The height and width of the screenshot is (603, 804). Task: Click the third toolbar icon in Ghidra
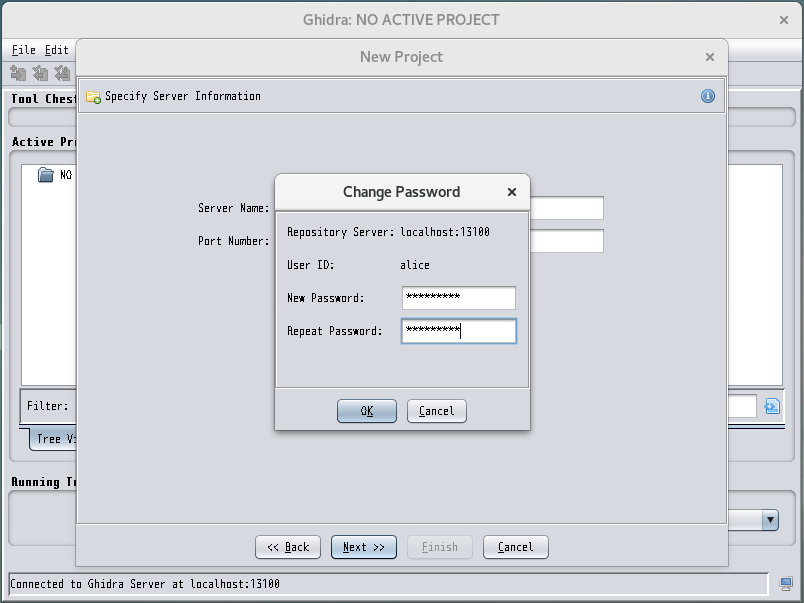click(62, 74)
